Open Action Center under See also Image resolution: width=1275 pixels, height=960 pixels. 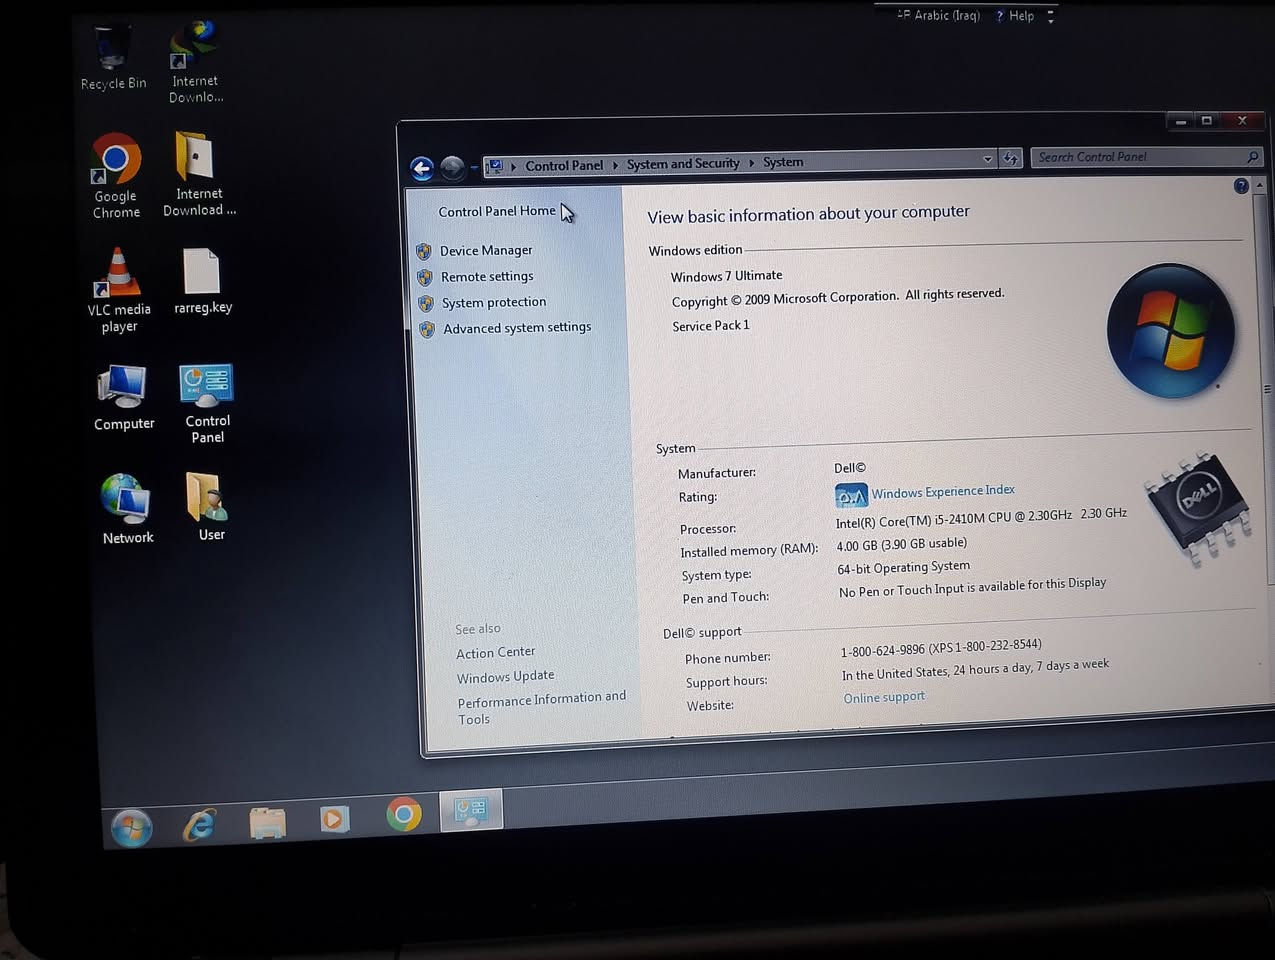(x=496, y=652)
